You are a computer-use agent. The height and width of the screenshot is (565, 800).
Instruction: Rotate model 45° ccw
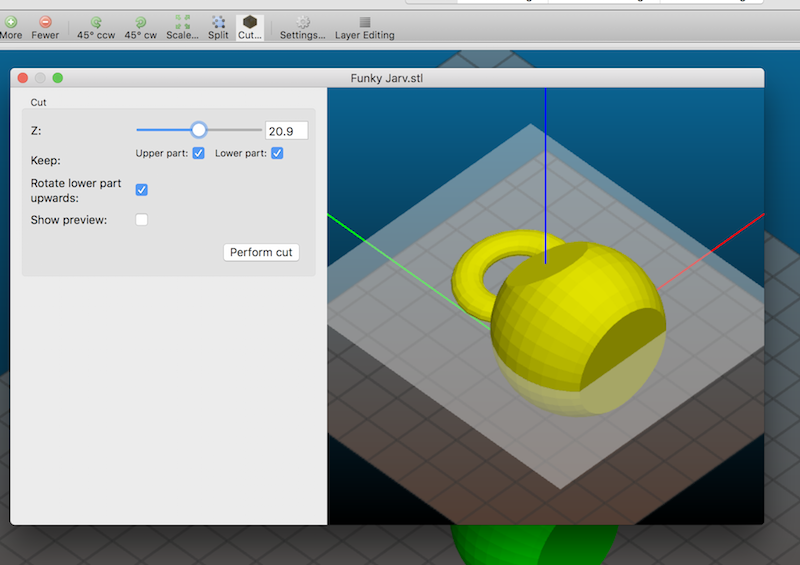96,22
